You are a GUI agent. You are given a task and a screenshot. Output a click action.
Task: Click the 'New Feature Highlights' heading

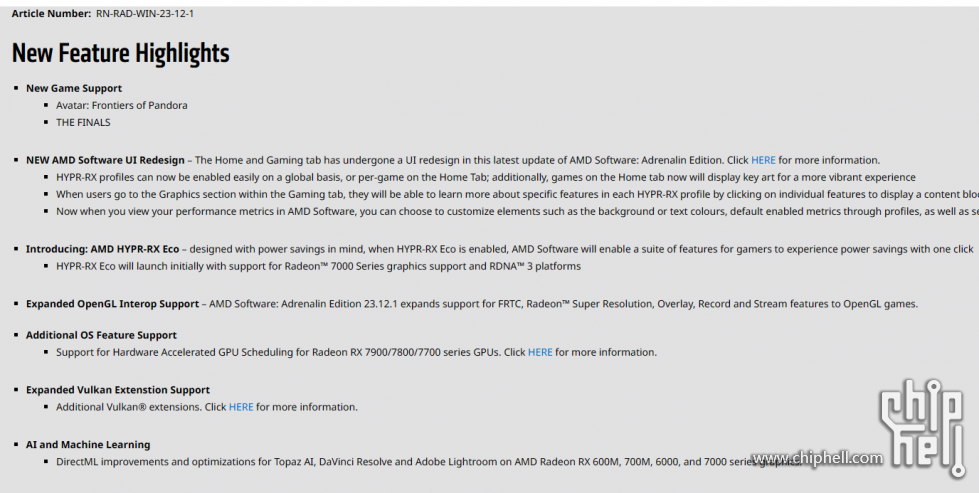(x=121, y=53)
